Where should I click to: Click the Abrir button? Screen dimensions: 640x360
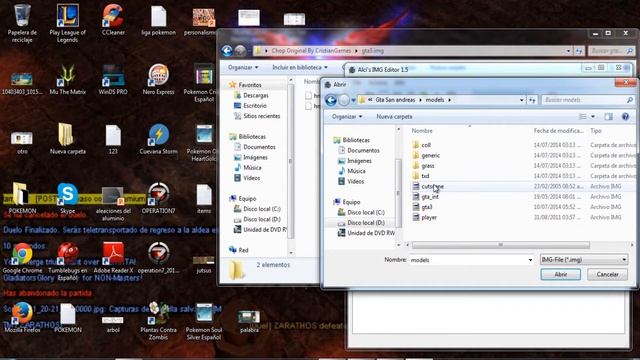560,275
